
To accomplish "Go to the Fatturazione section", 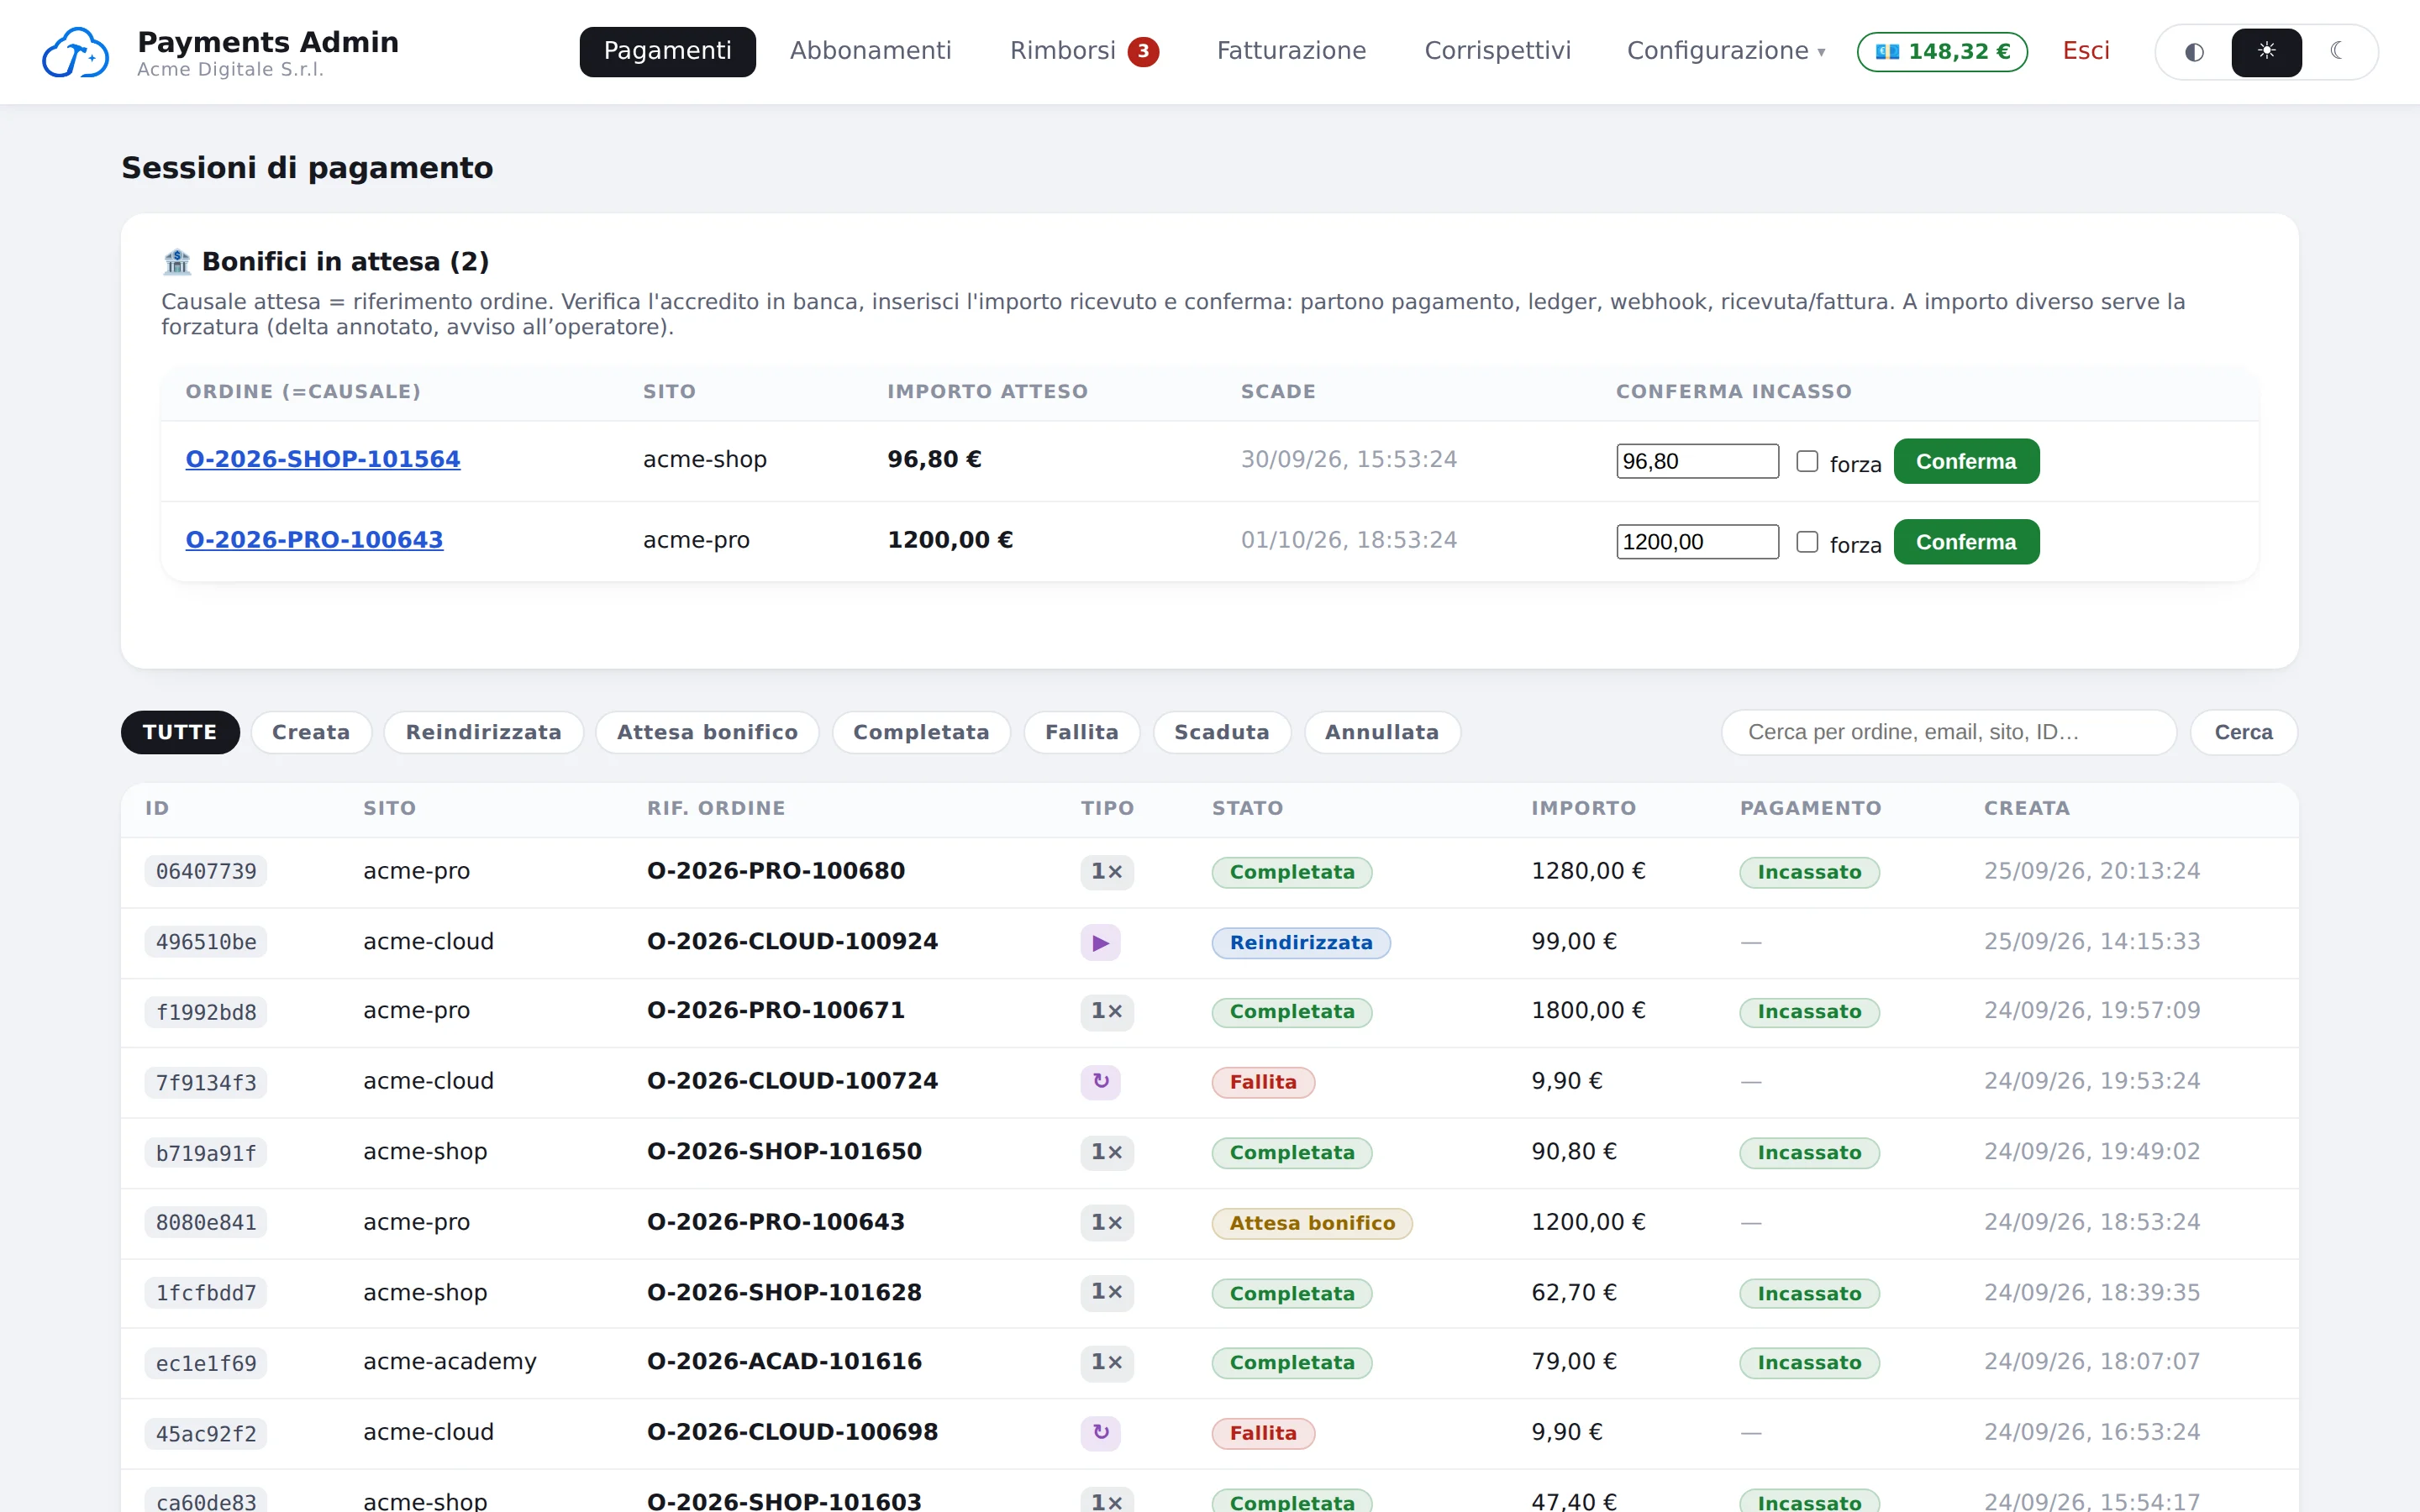I will pyautogui.click(x=1291, y=51).
